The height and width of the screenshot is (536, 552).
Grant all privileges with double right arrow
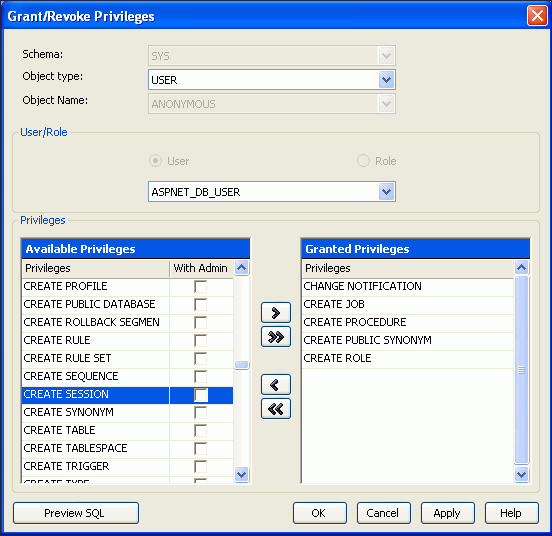(x=276, y=337)
